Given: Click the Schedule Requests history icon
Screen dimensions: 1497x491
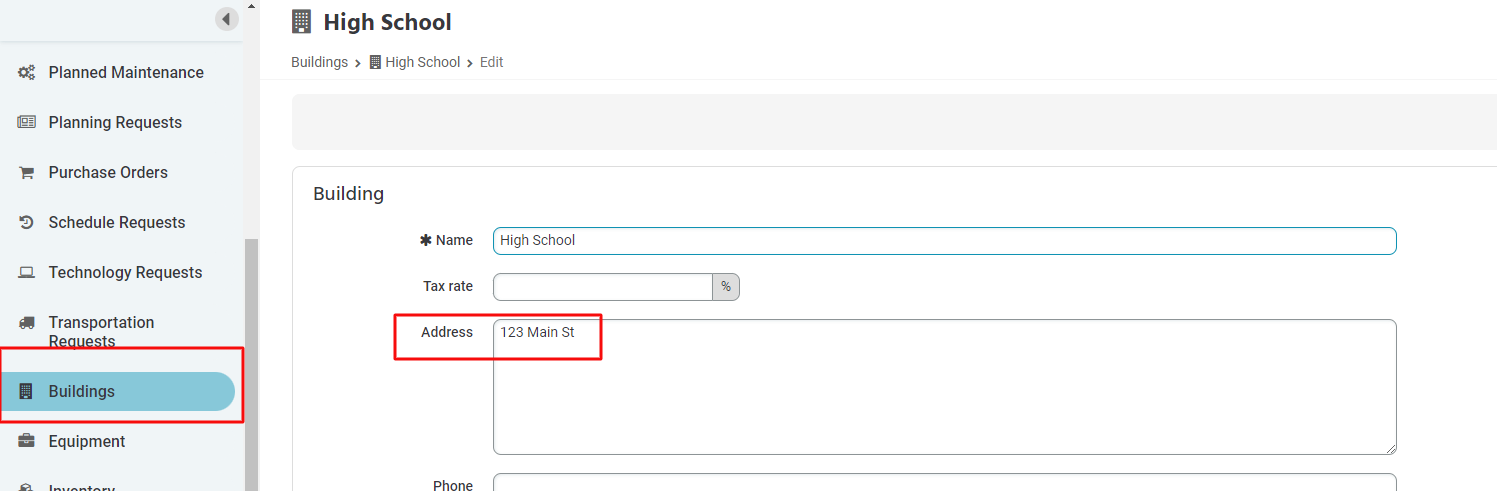Looking at the screenshot, I should tap(27, 222).
